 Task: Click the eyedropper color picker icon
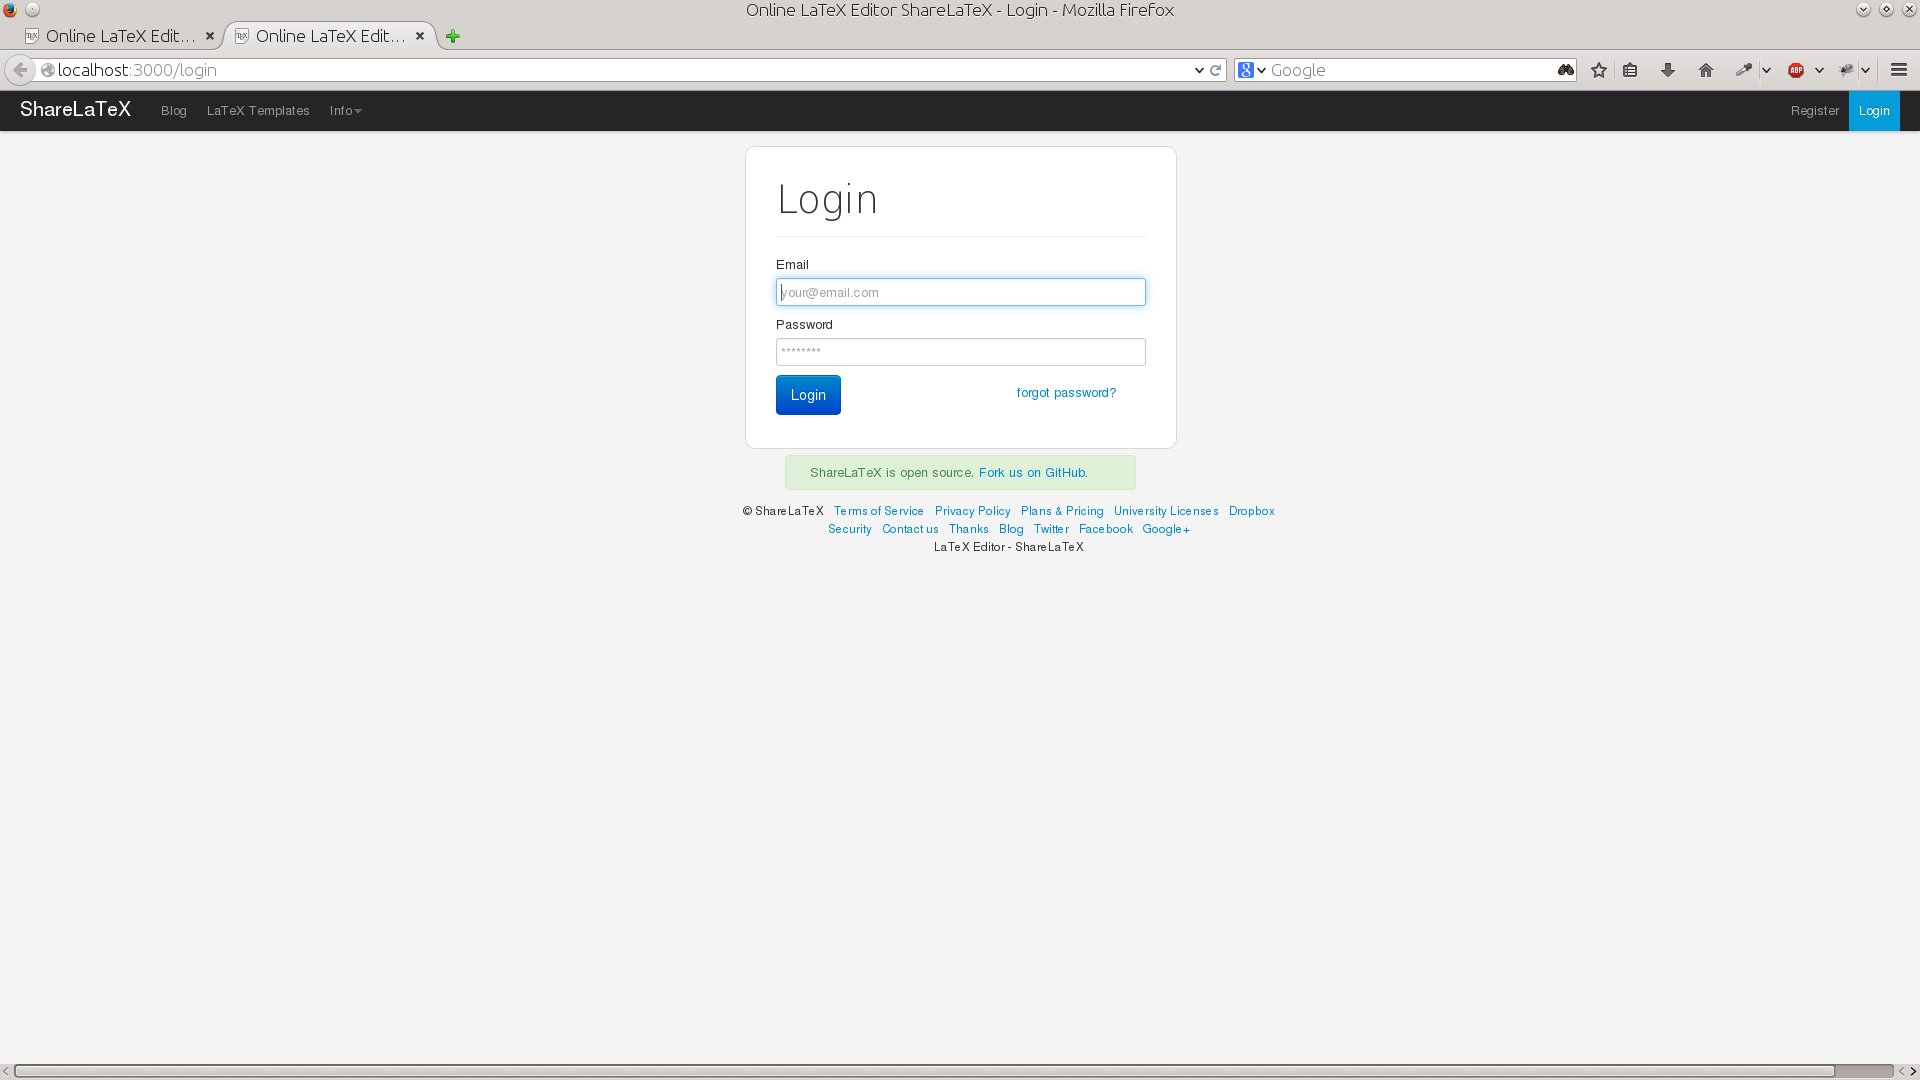(1743, 70)
